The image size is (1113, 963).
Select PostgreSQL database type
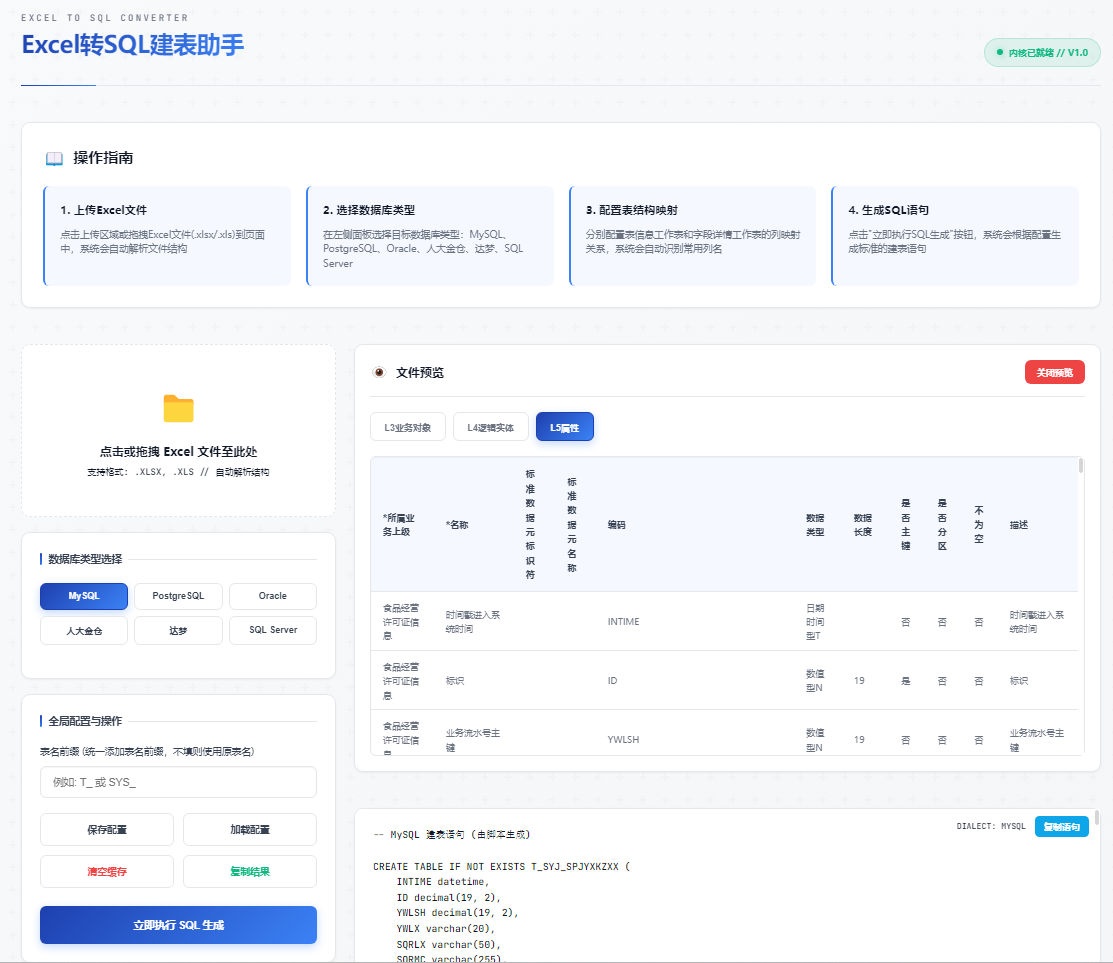coord(178,596)
